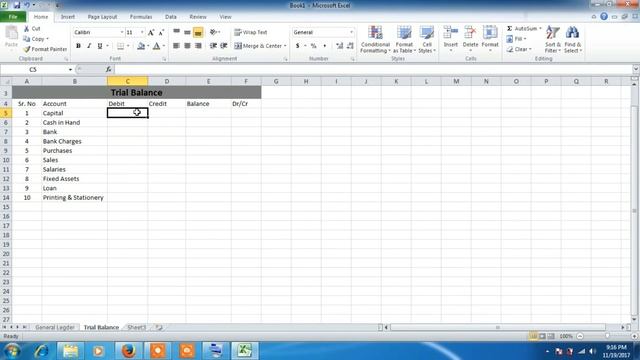Image resolution: width=640 pixels, height=360 pixels.
Task: Click the Format cells icon
Action: coord(490,32)
